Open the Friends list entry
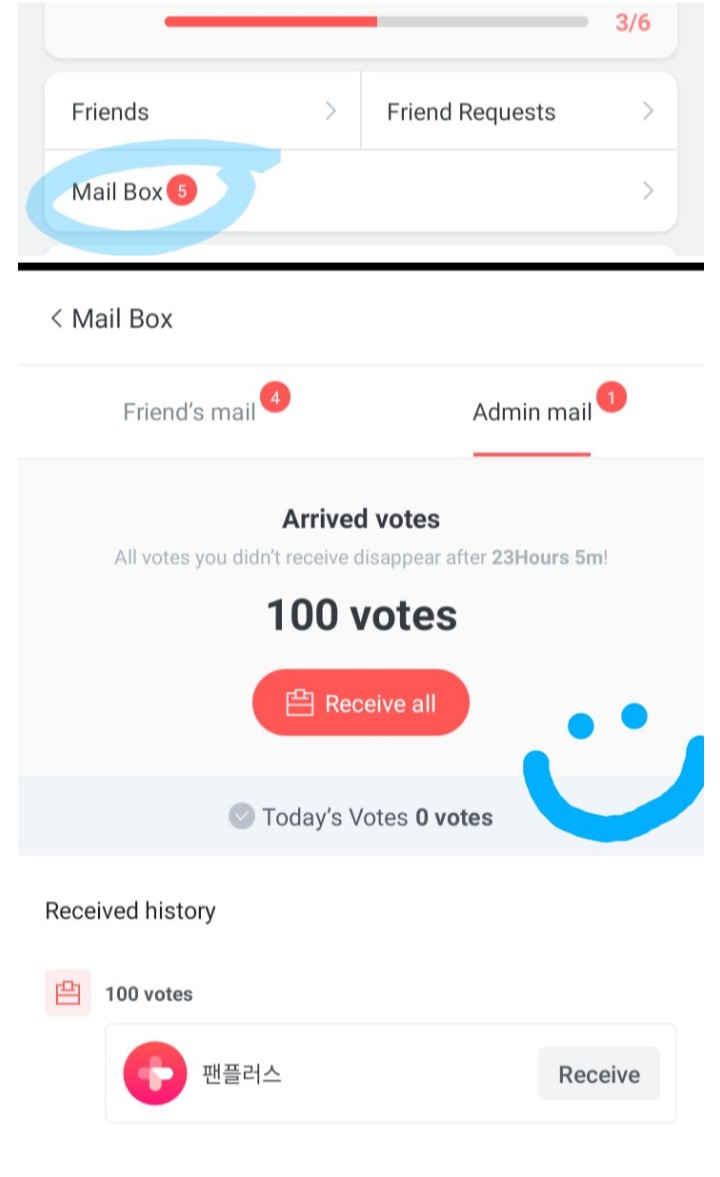The width and height of the screenshot is (720, 1177). tap(111, 112)
